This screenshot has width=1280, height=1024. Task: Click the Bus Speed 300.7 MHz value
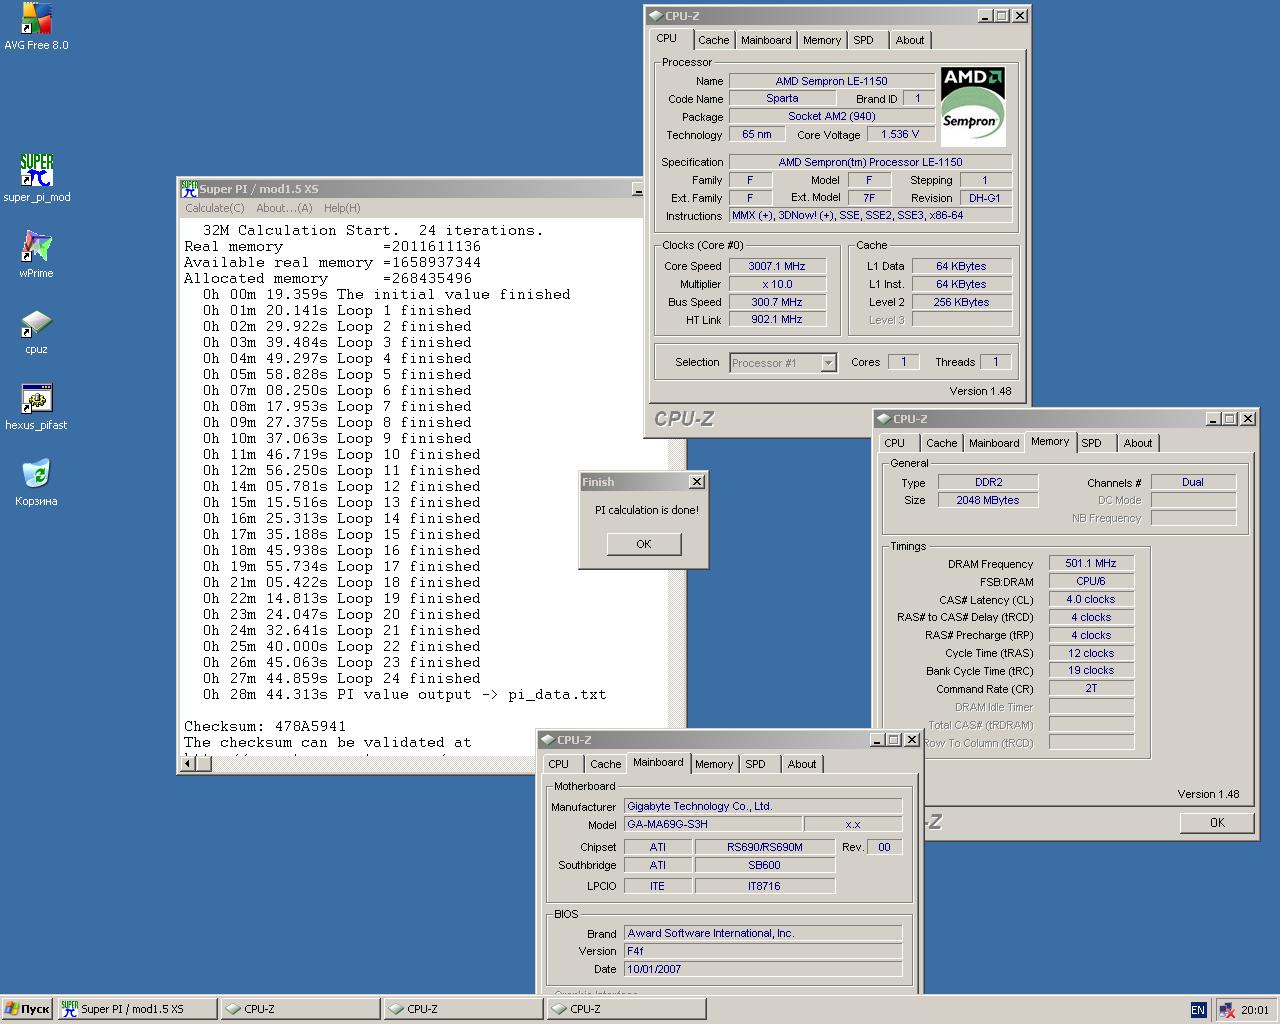point(777,302)
